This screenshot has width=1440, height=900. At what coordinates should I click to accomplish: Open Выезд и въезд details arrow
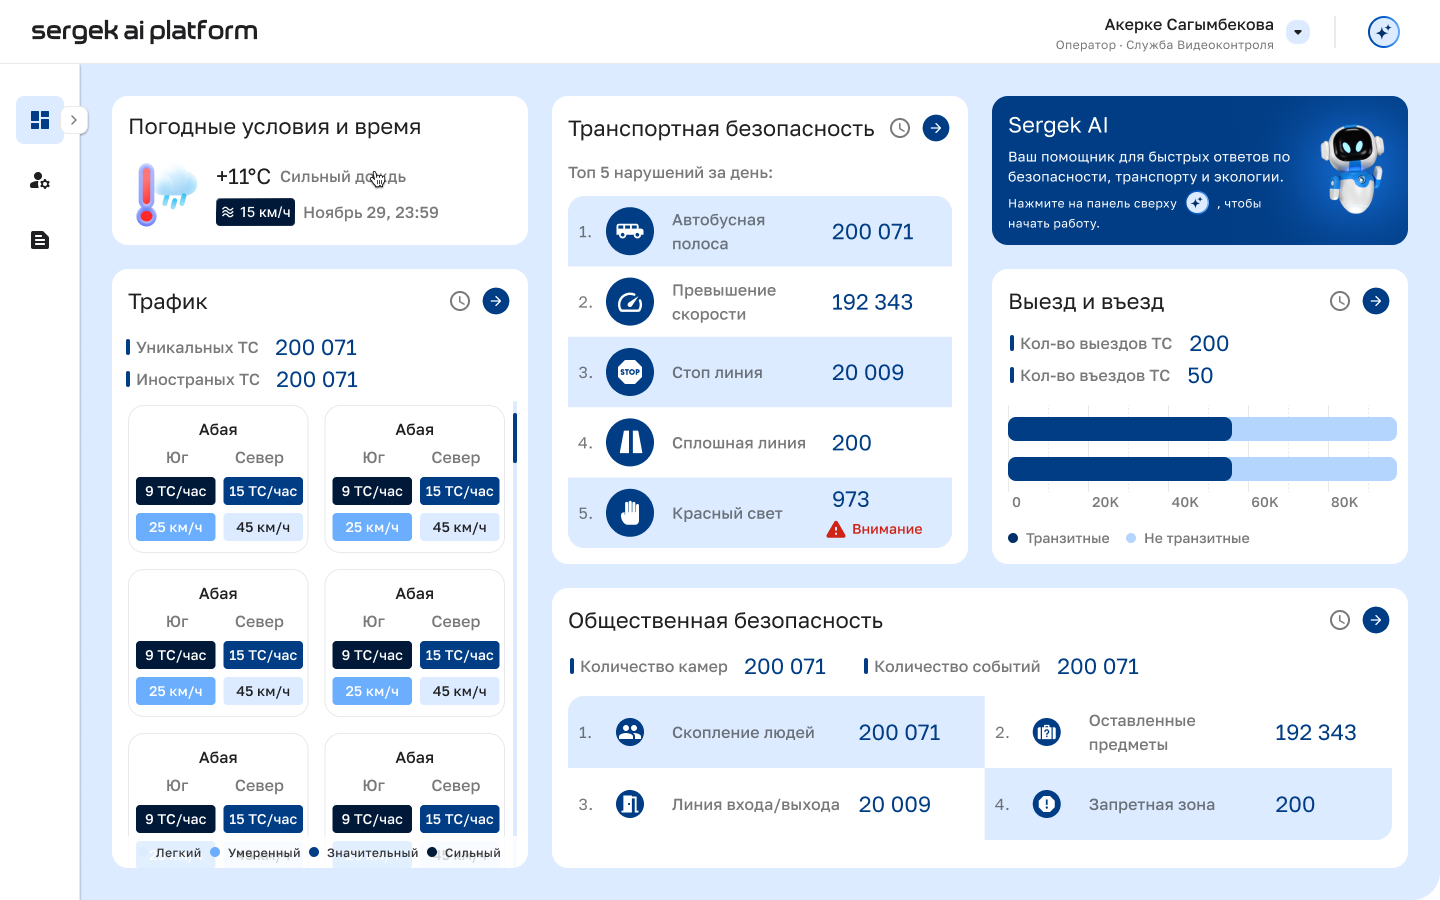1376,301
